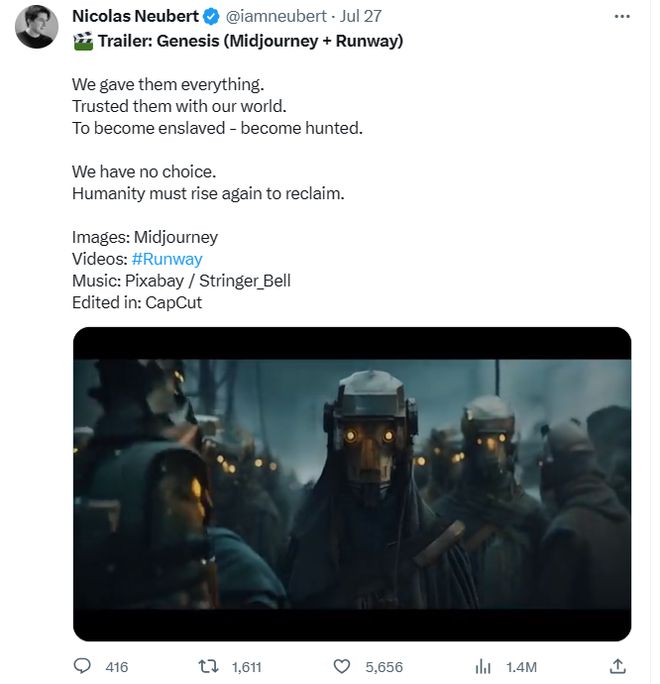Click the share upload arrow icon
The height and width of the screenshot is (684, 660).
pyautogui.click(x=617, y=666)
